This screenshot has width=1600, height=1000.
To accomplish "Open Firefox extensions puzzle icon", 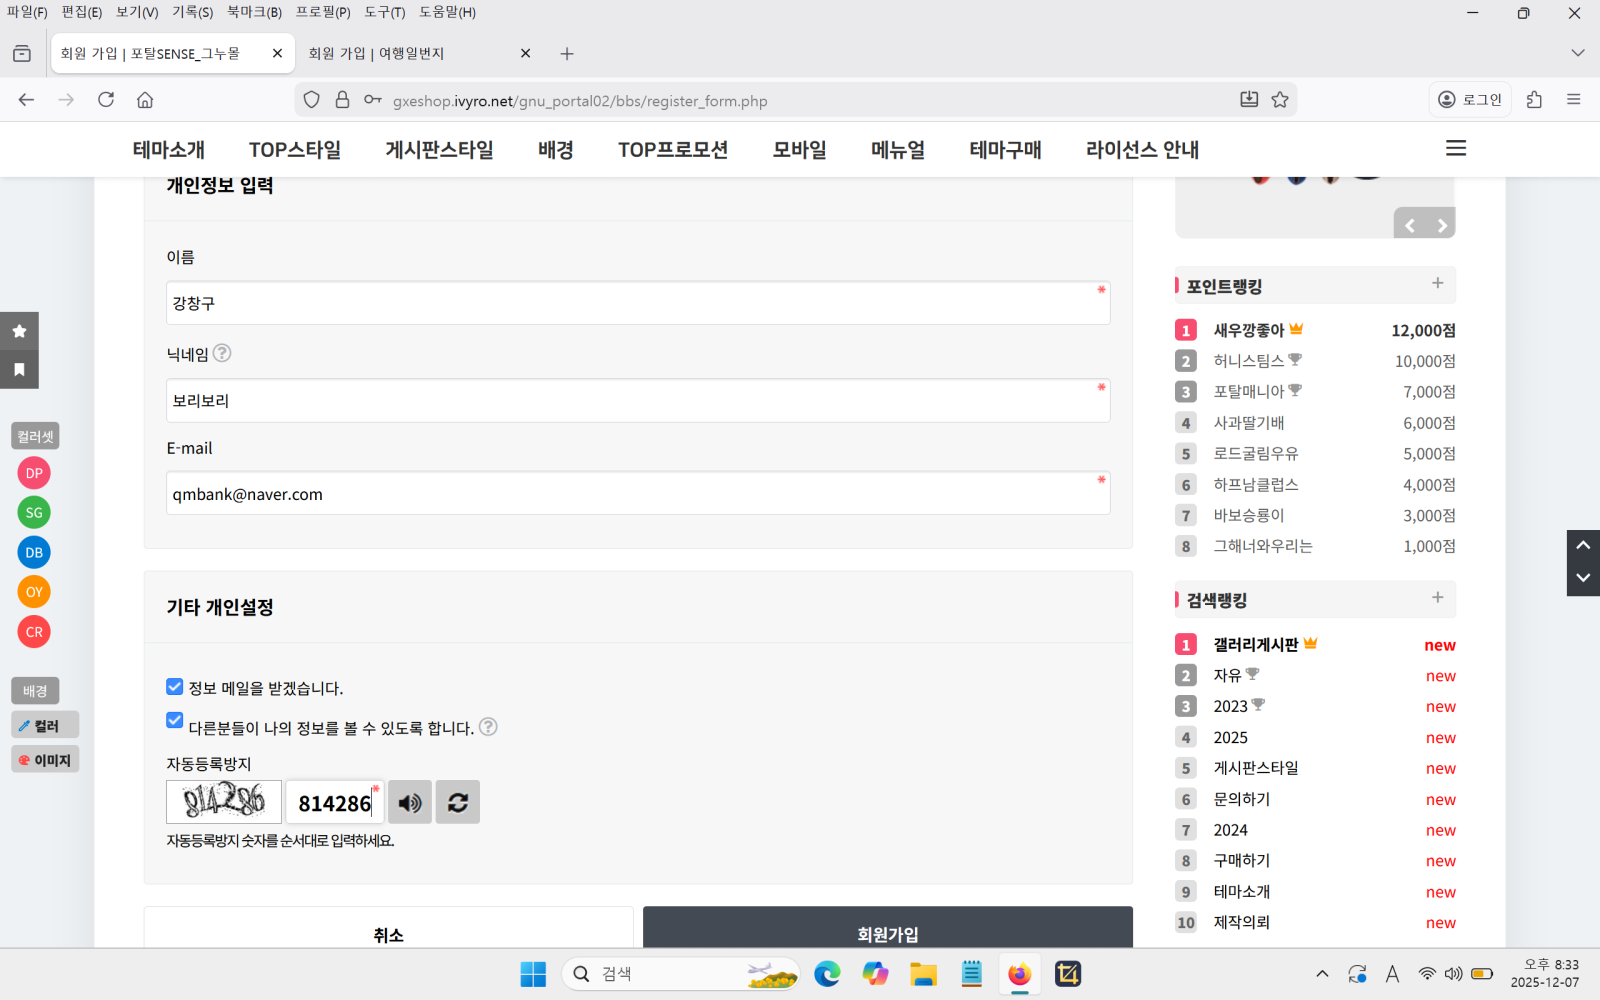I will [1534, 100].
